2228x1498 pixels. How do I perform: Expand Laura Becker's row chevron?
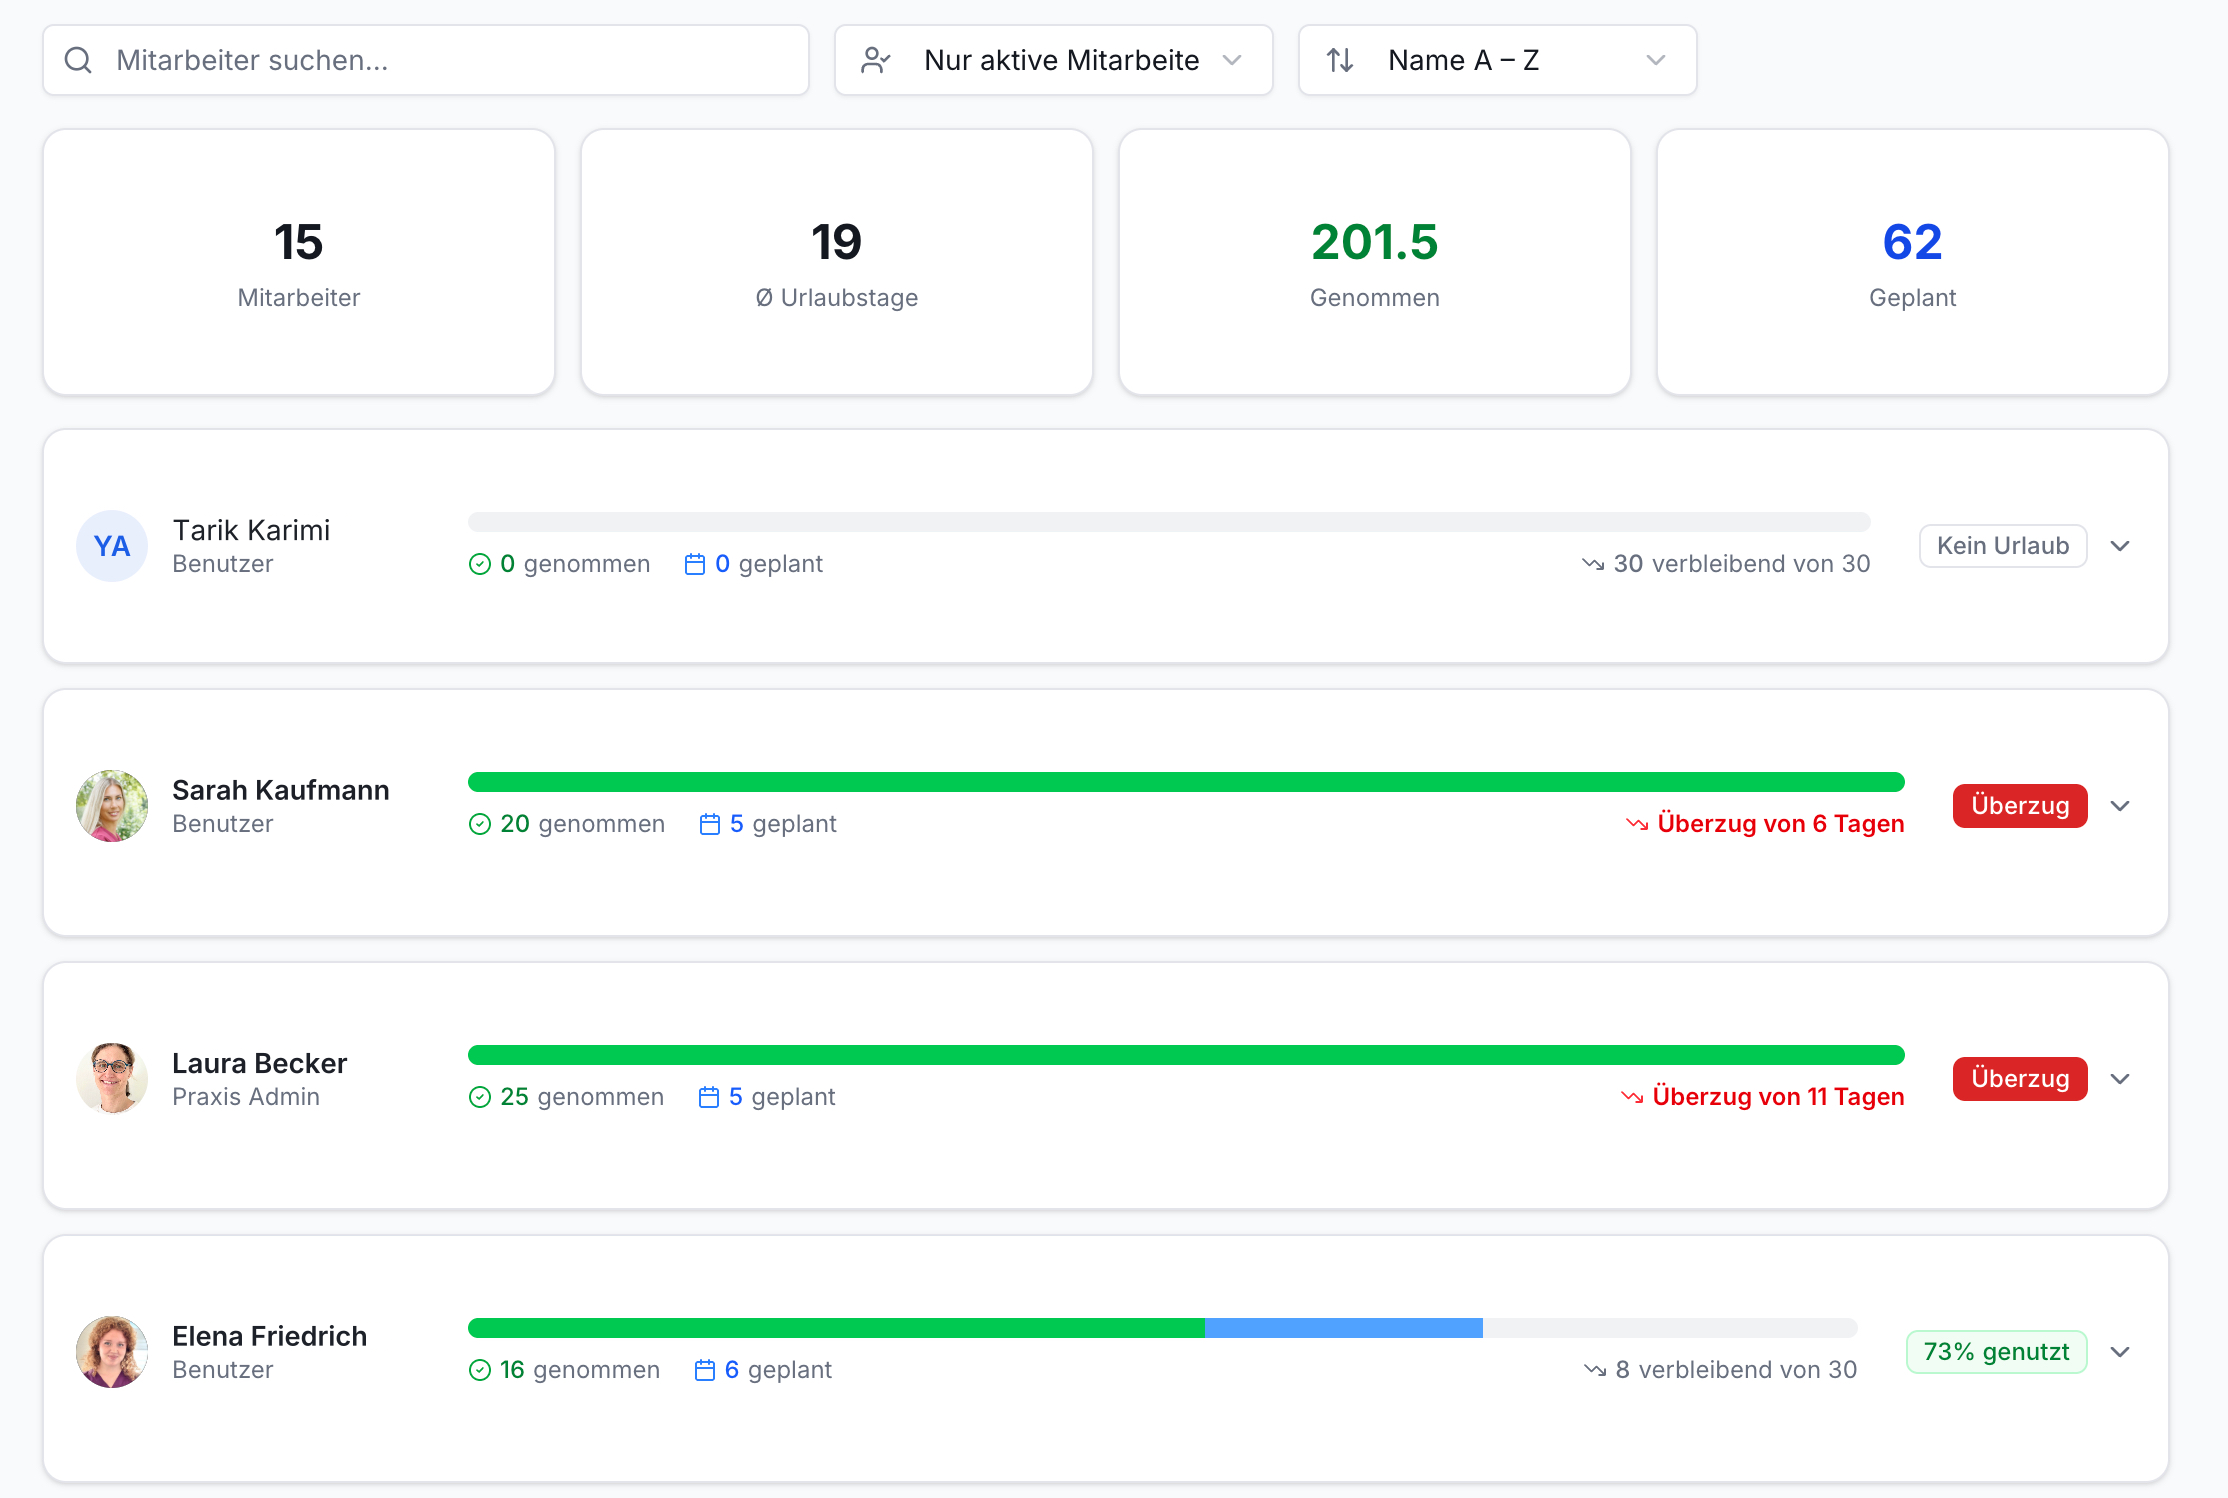tap(2120, 1079)
